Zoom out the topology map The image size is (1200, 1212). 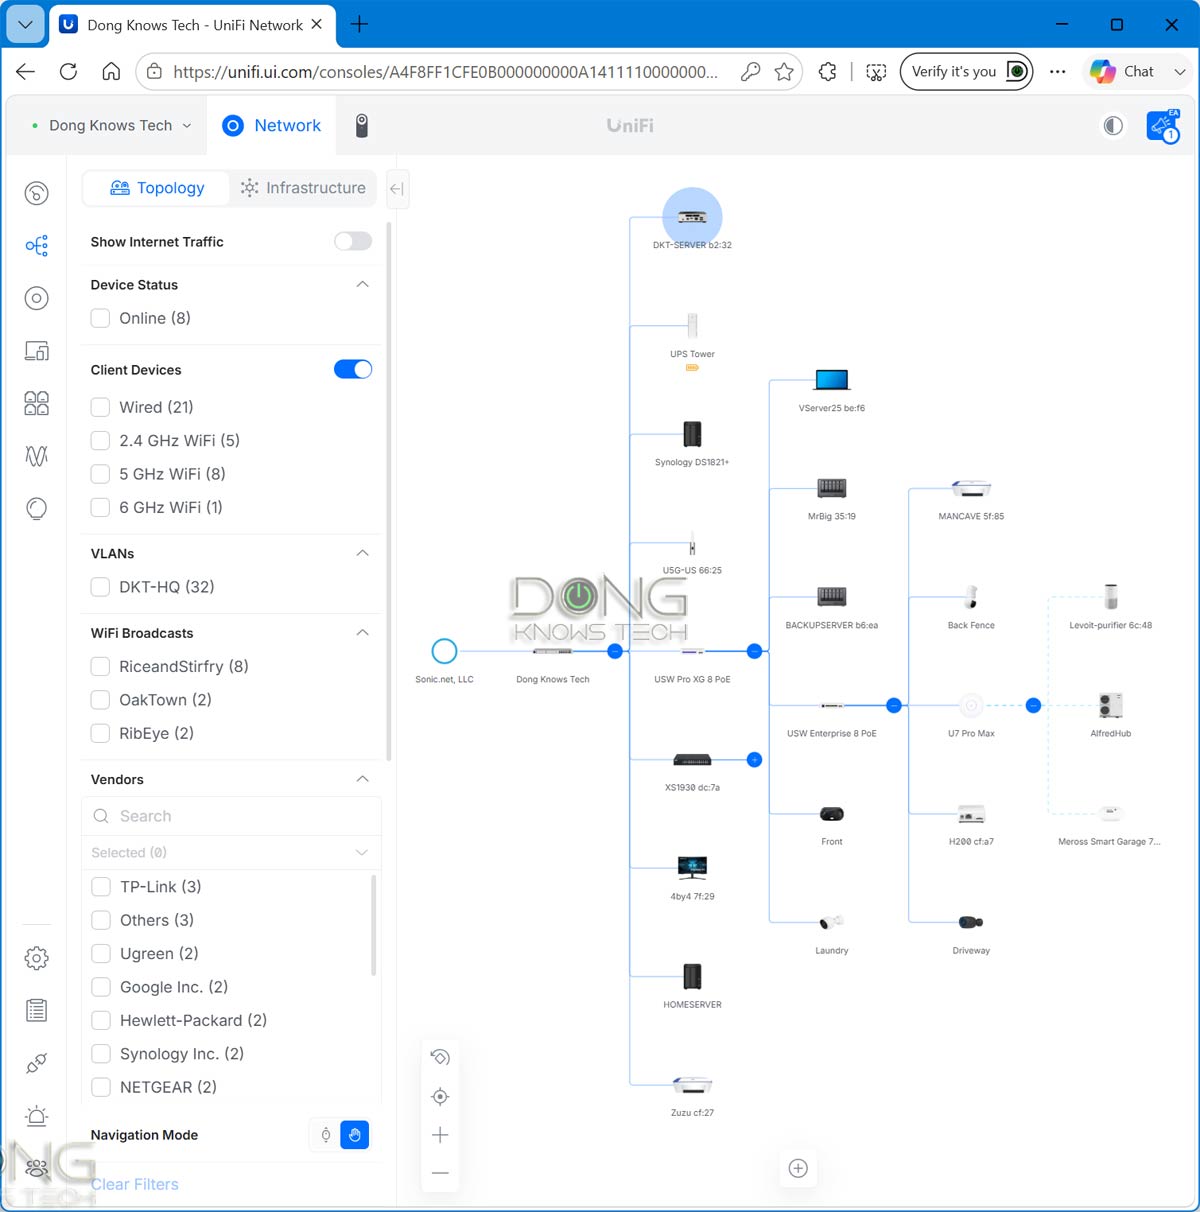tap(440, 1173)
